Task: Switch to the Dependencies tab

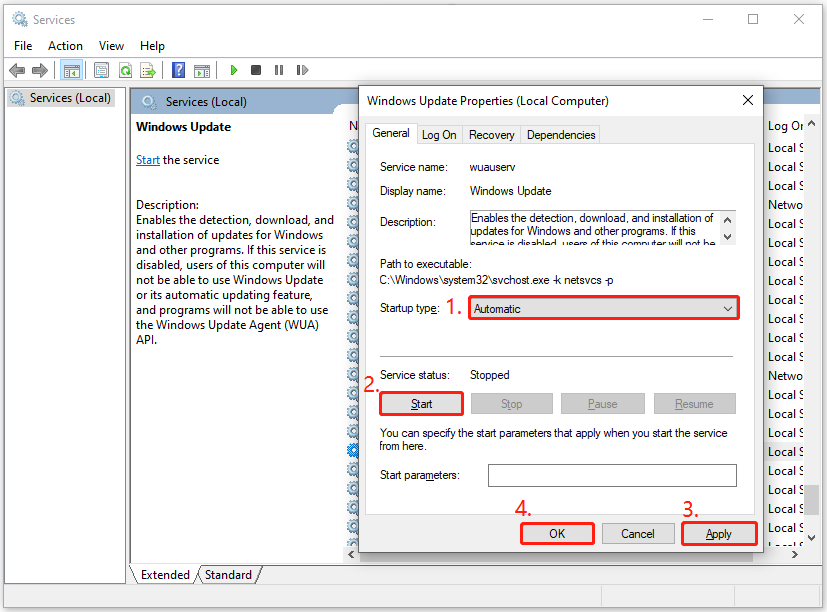Action: pyautogui.click(x=561, y=135)
